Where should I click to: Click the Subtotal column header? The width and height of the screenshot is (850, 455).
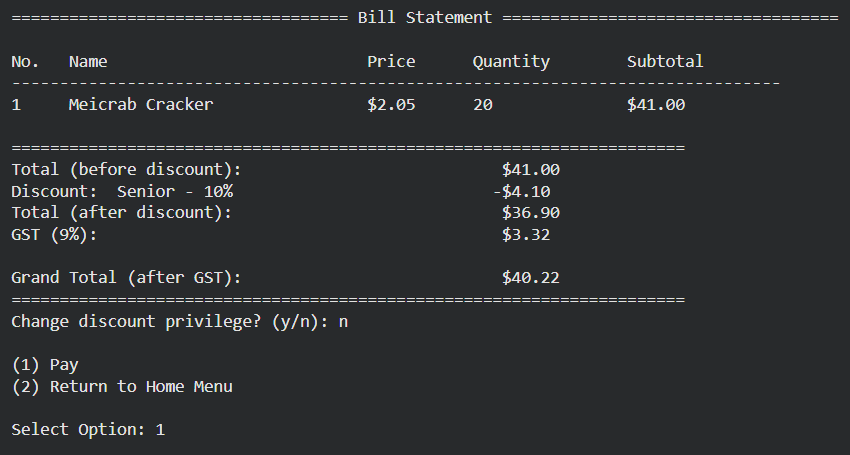click(x=665, y=61)
